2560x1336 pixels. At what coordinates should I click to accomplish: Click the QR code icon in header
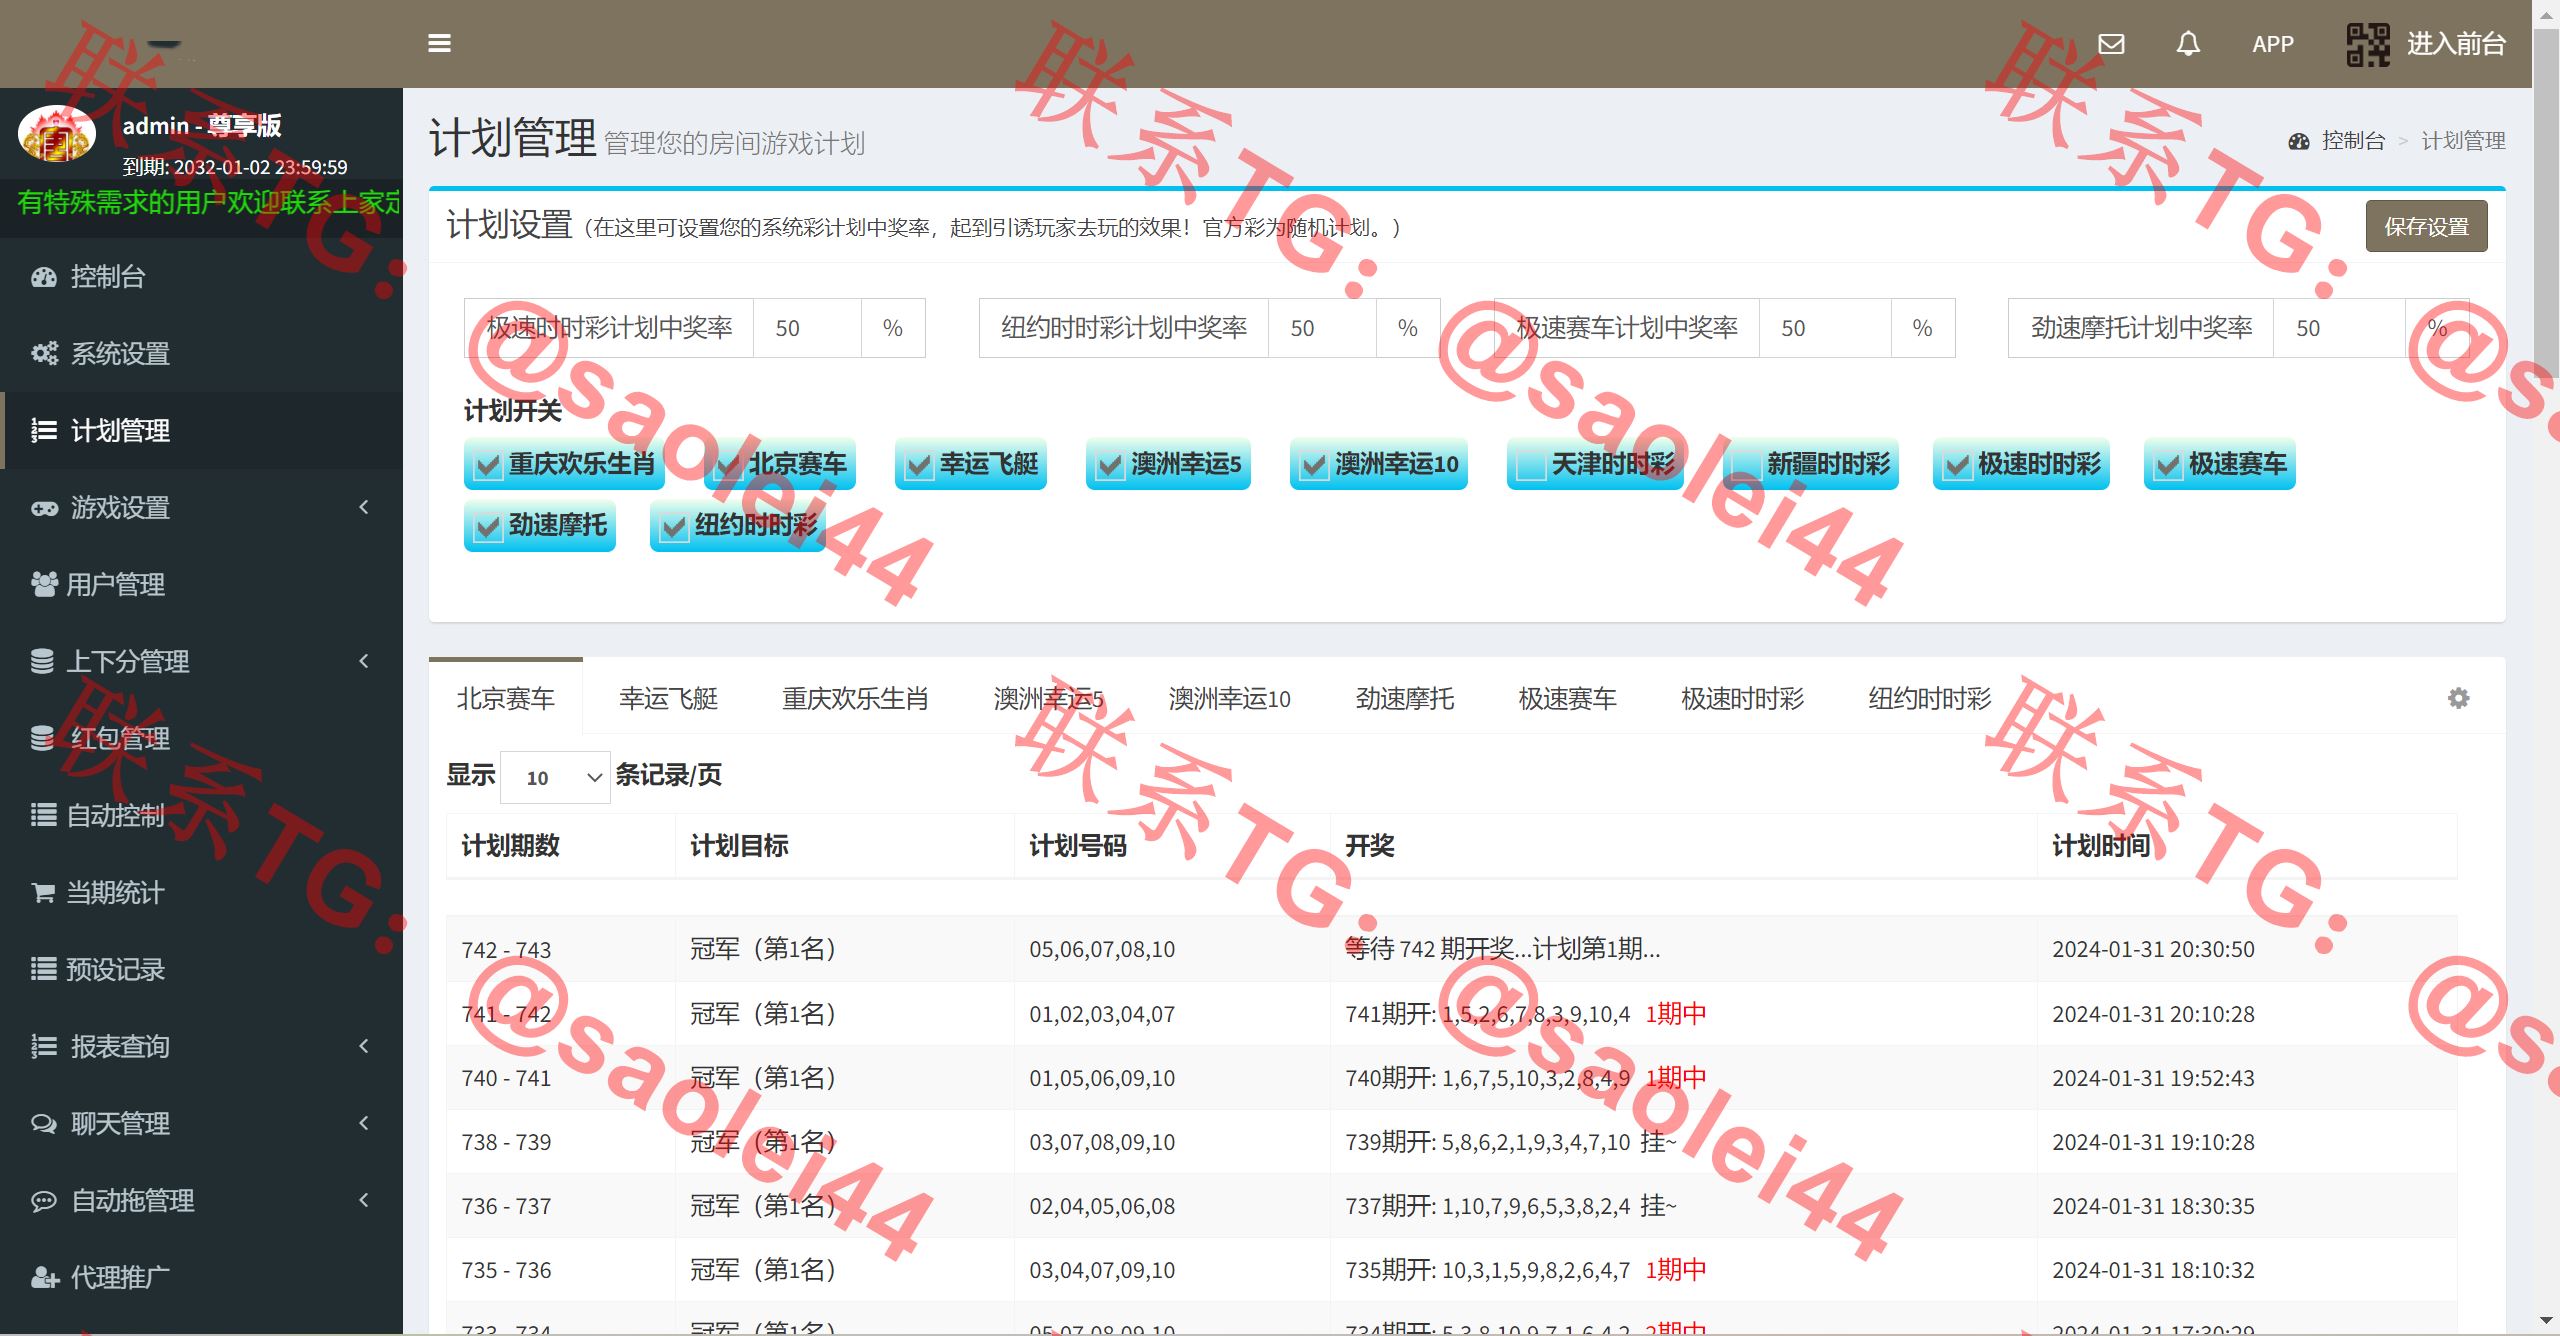(x=2368, y=44)
